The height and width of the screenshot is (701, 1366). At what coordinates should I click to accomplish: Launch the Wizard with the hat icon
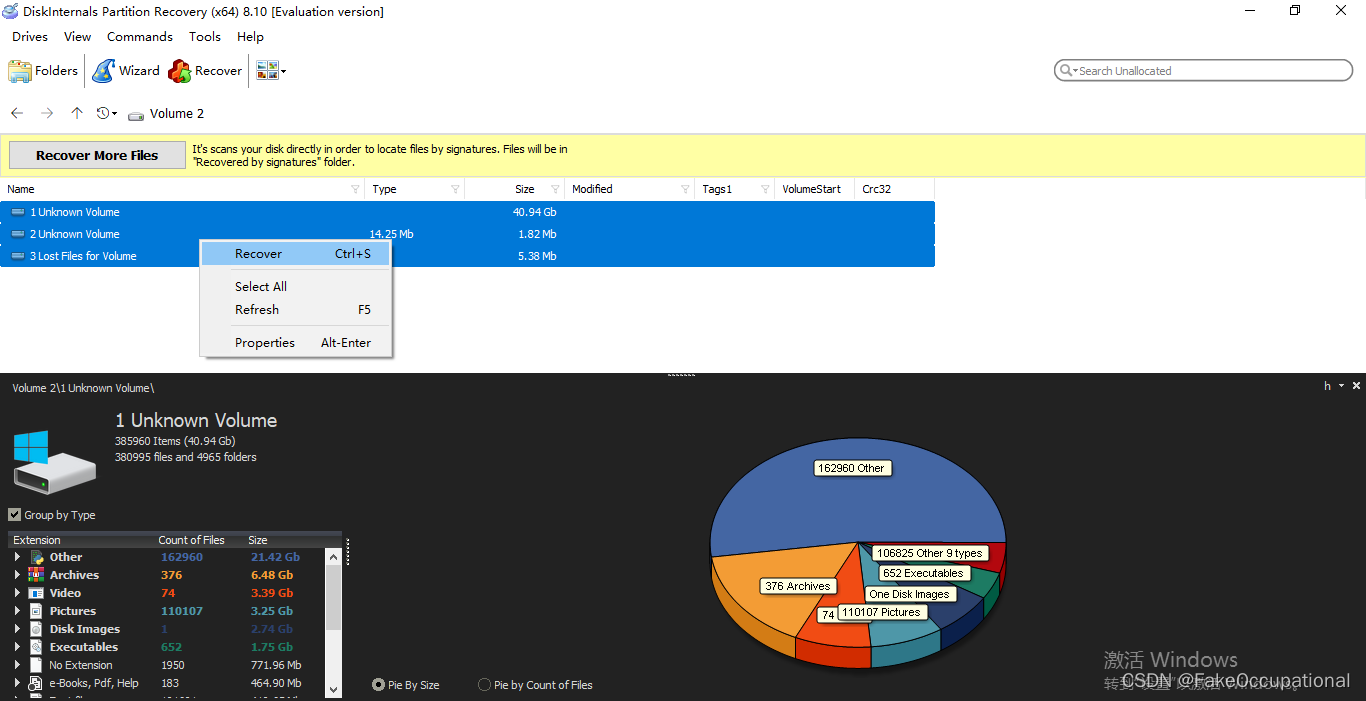pyautogui.click(x=103, y=71)
